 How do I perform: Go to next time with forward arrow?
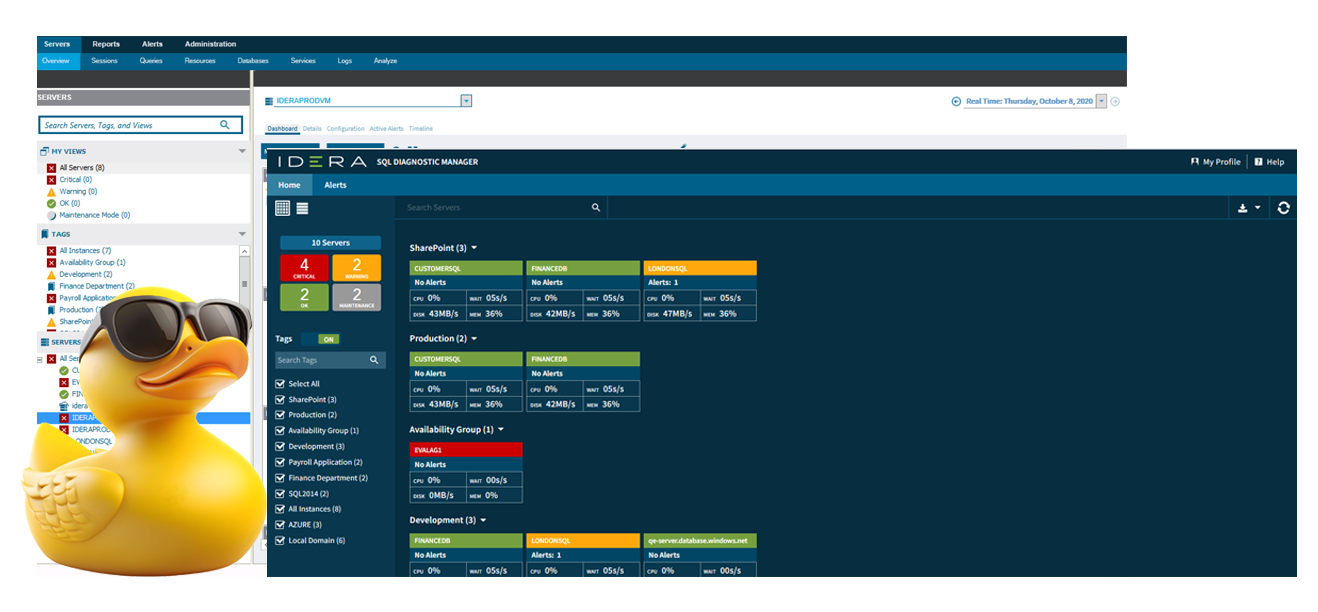pyautogui.click(x=1116, y=101)
